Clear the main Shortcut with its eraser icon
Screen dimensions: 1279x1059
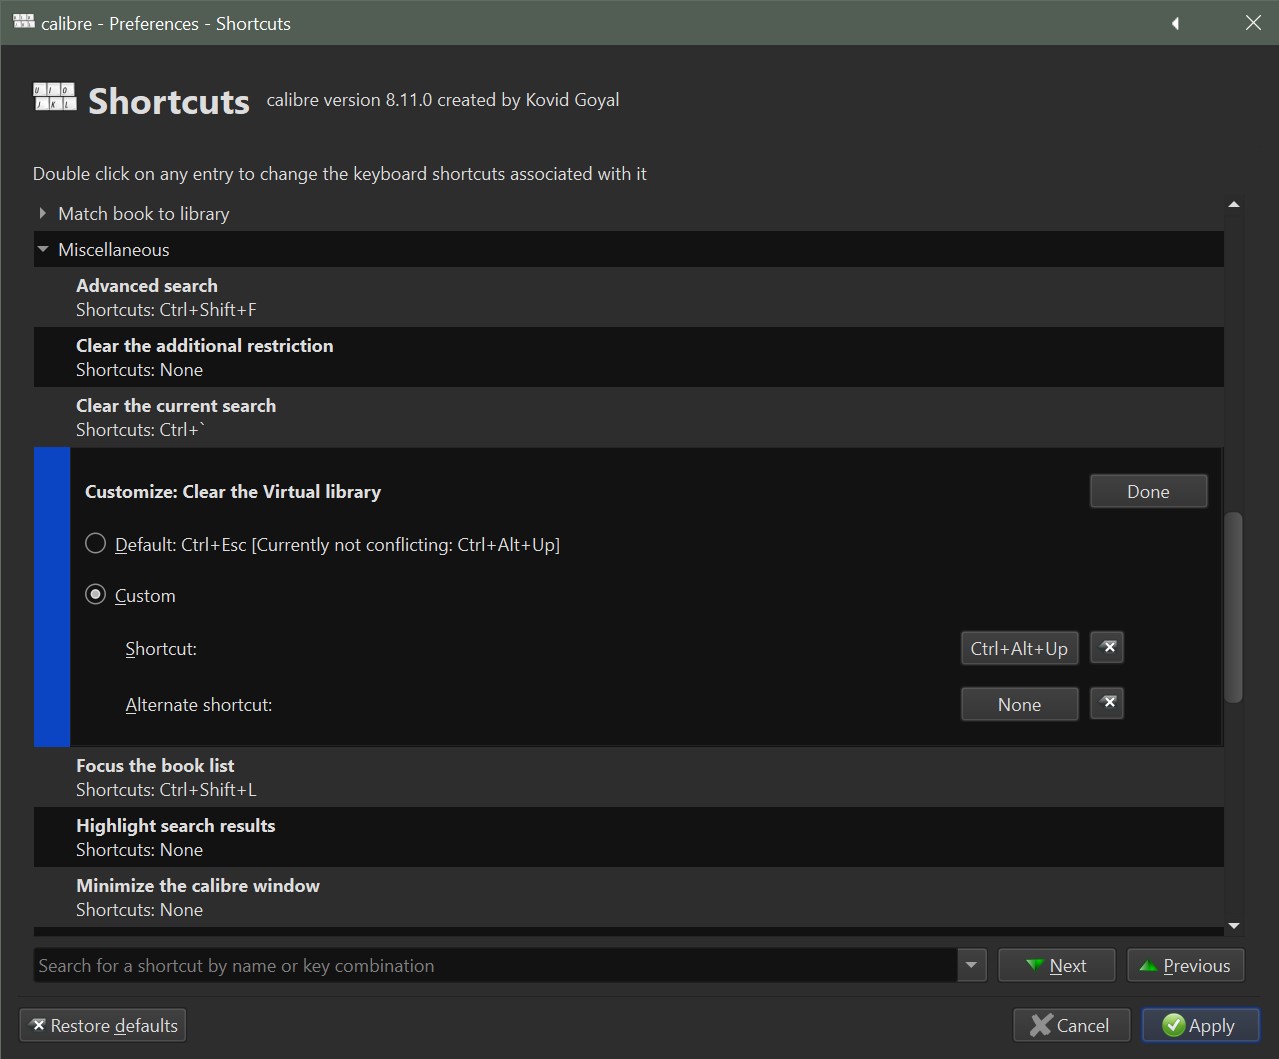(1106, 648)
